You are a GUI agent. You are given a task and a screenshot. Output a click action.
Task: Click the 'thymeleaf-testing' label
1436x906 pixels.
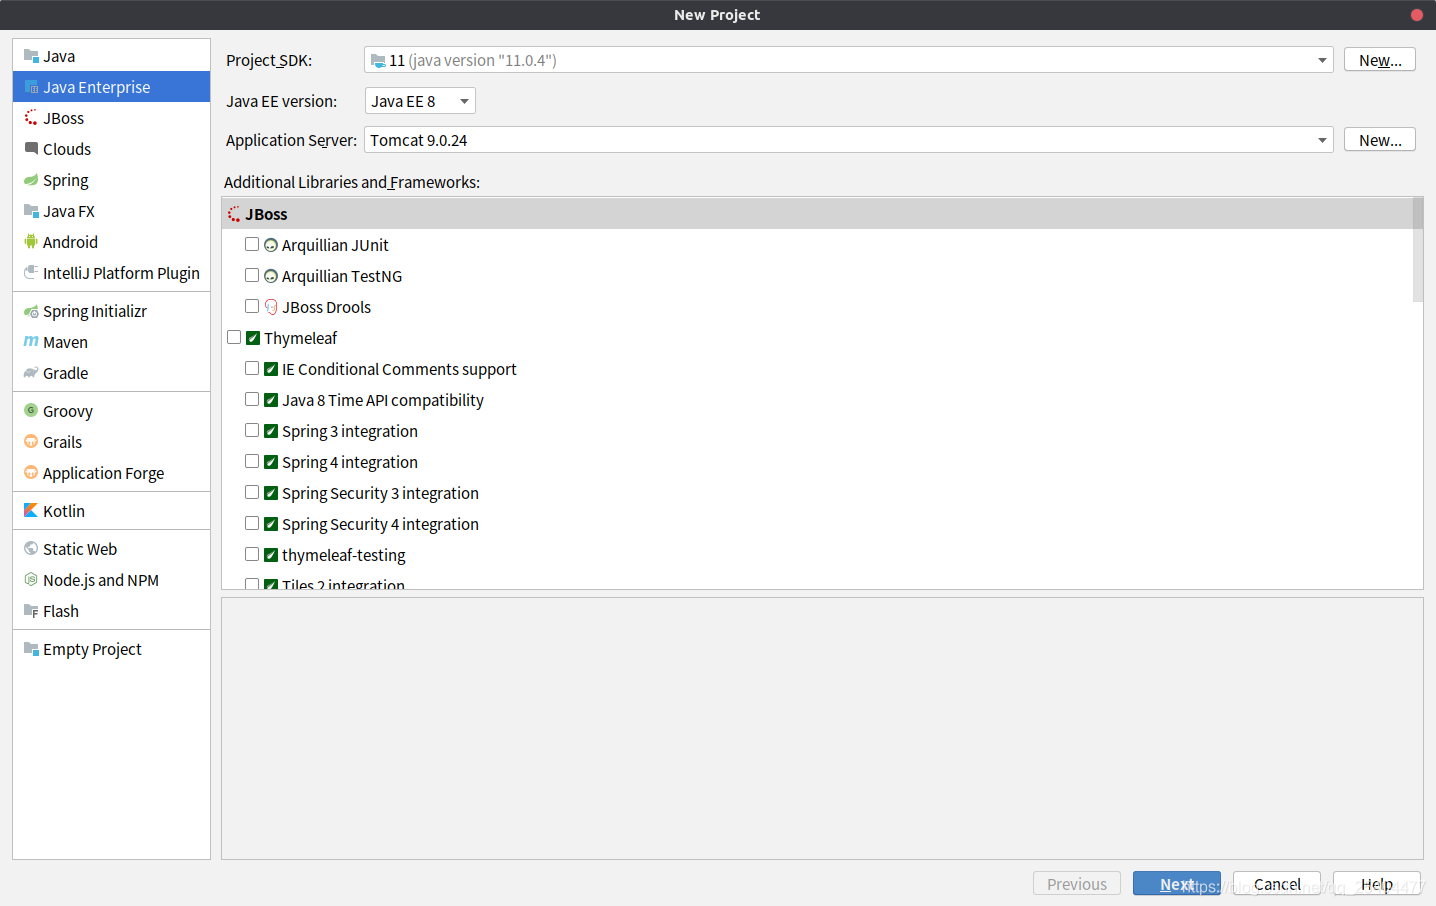pyautogui.click(x=344, y=555)
